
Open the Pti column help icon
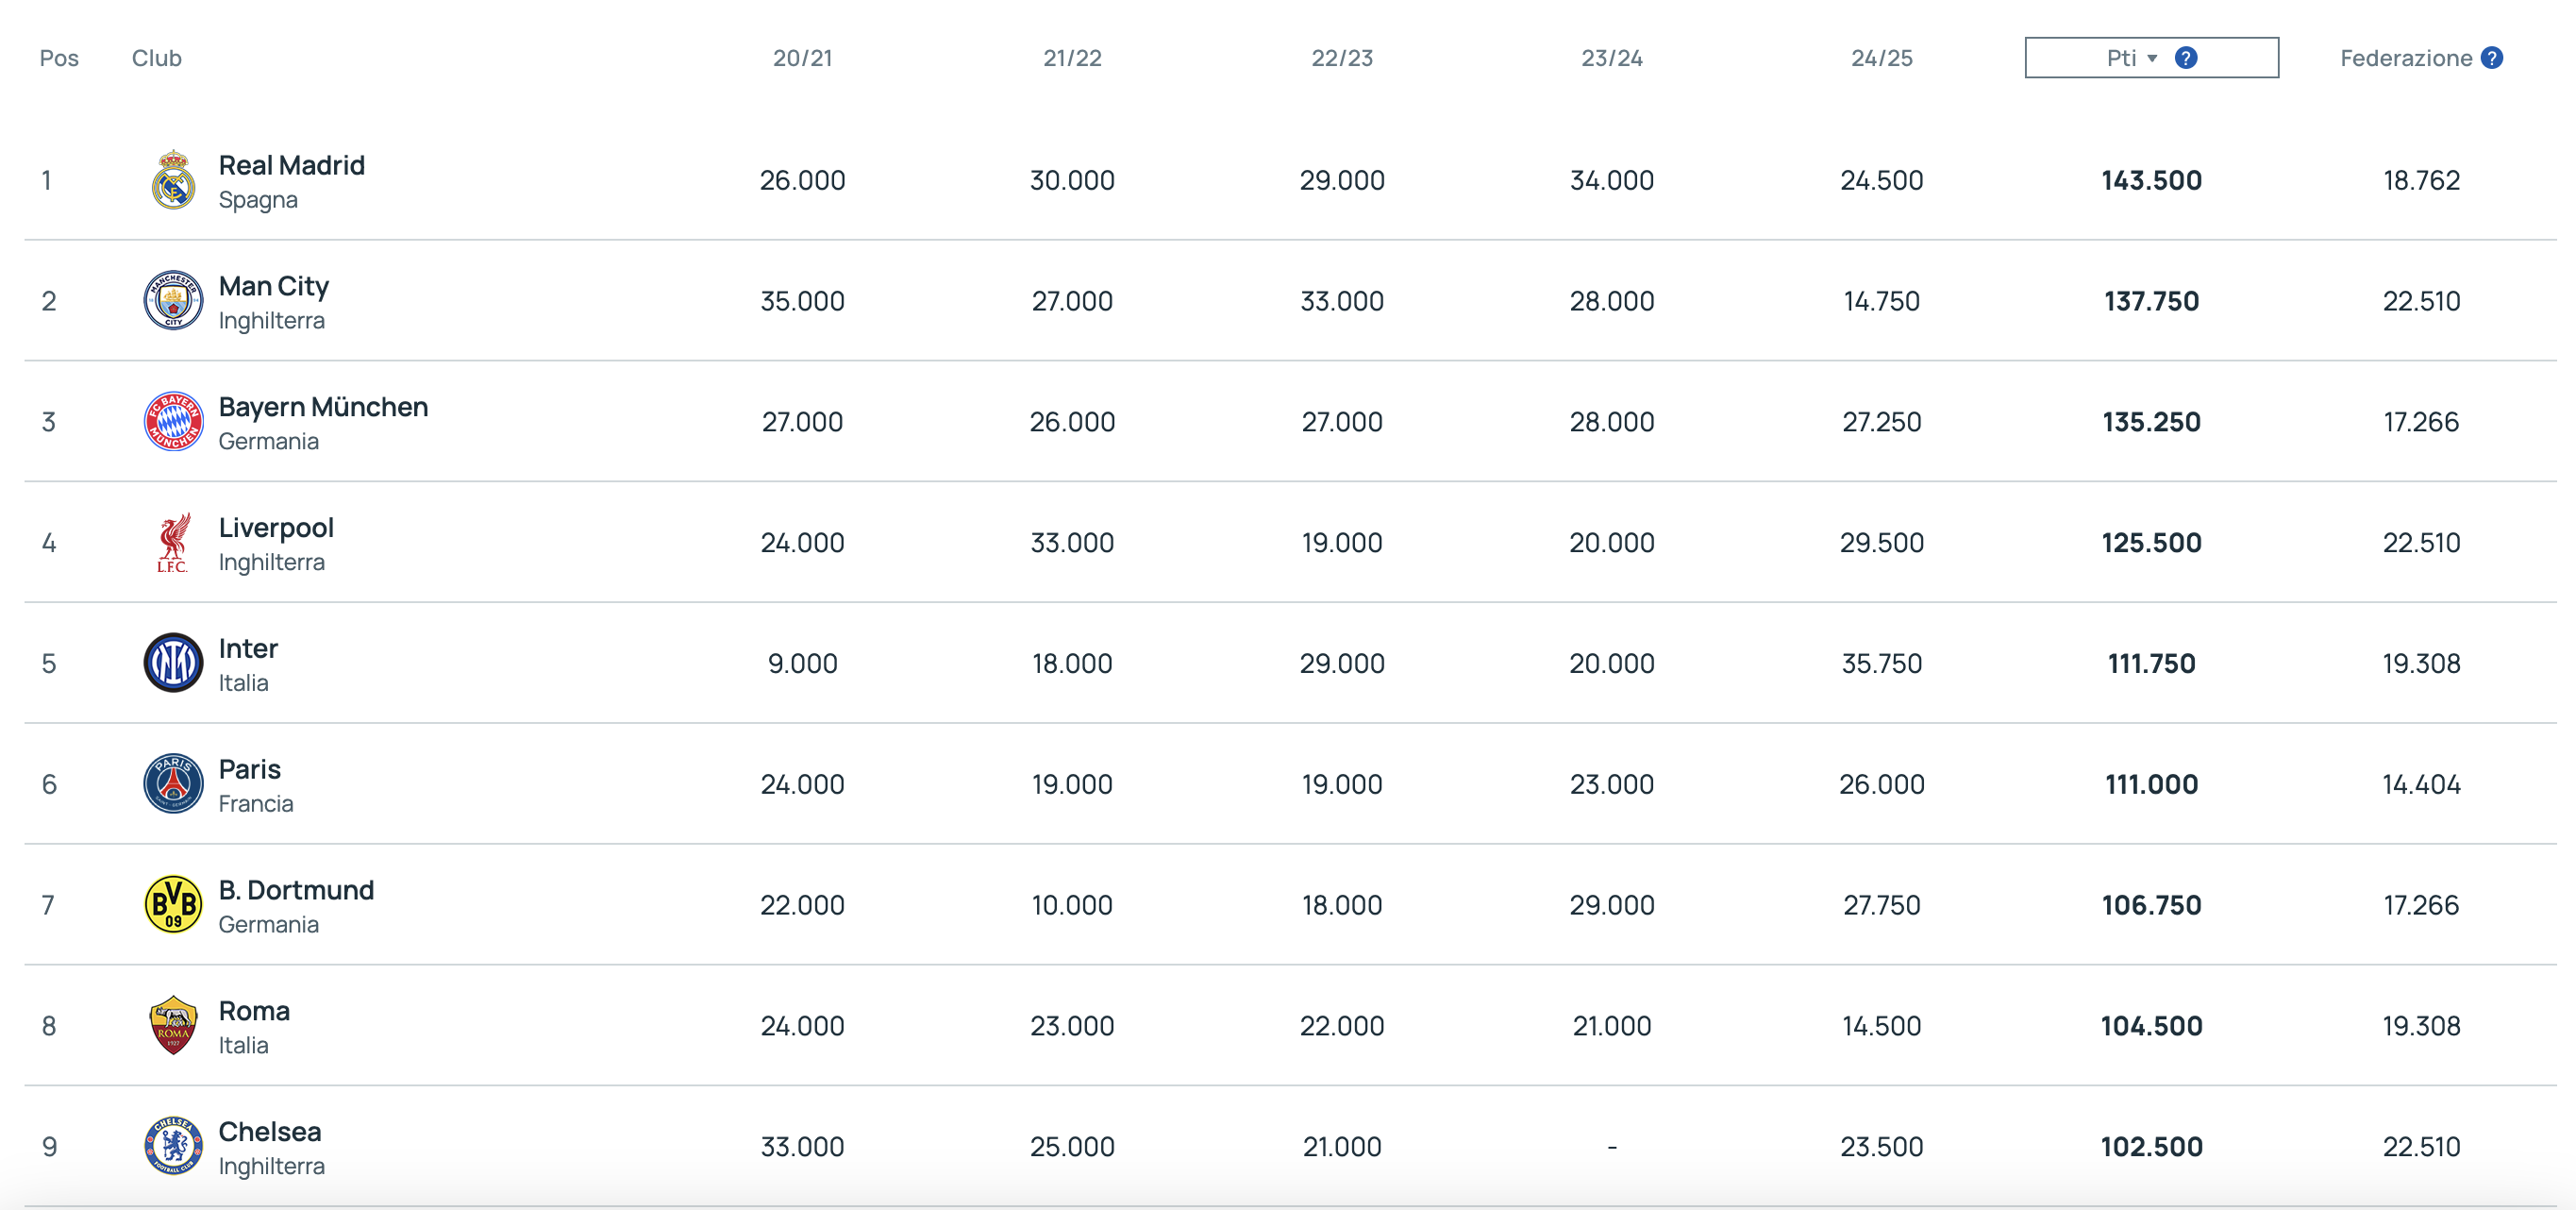[x=2186, y=58]
